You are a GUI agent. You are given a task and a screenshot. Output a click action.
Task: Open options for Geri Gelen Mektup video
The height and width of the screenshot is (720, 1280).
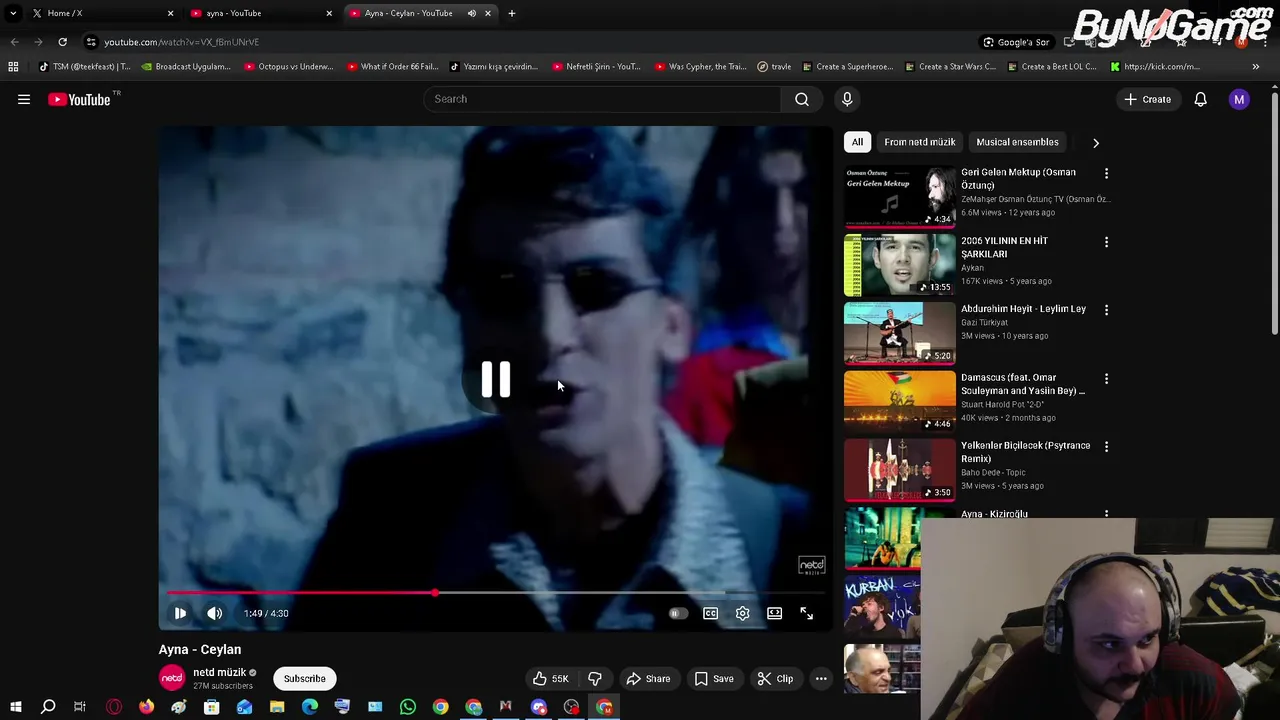[x=1106, y=174]
